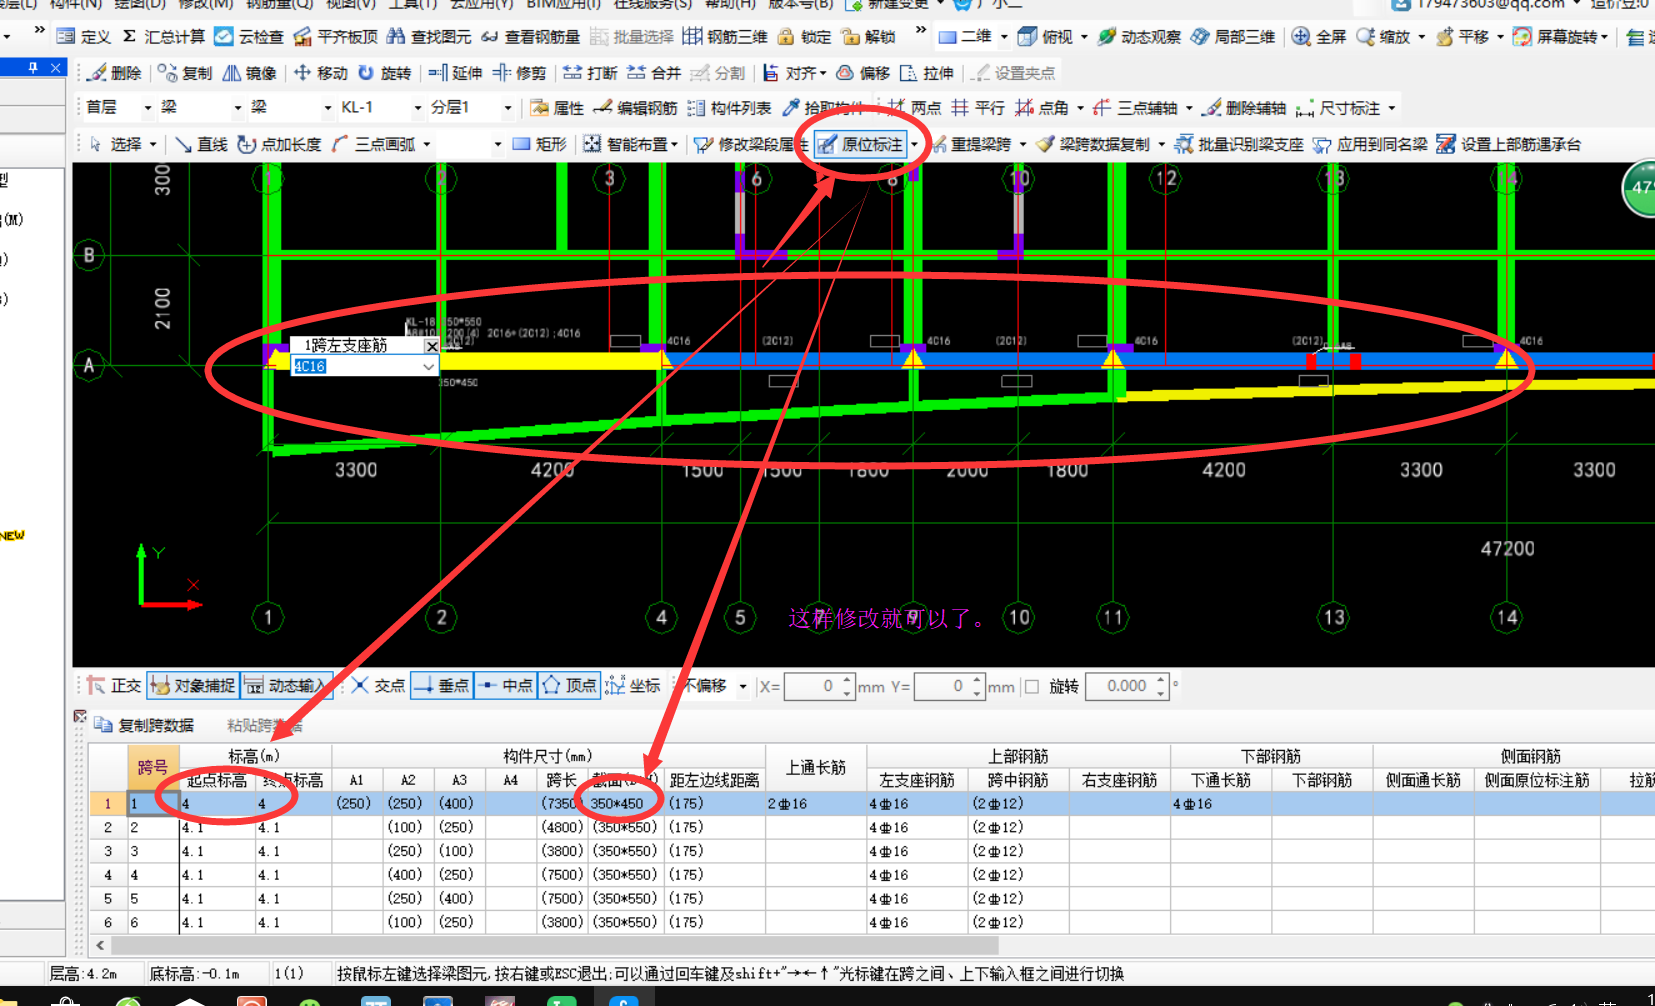Click 局部三维 partial 3D view

[x=1233, y=37]
